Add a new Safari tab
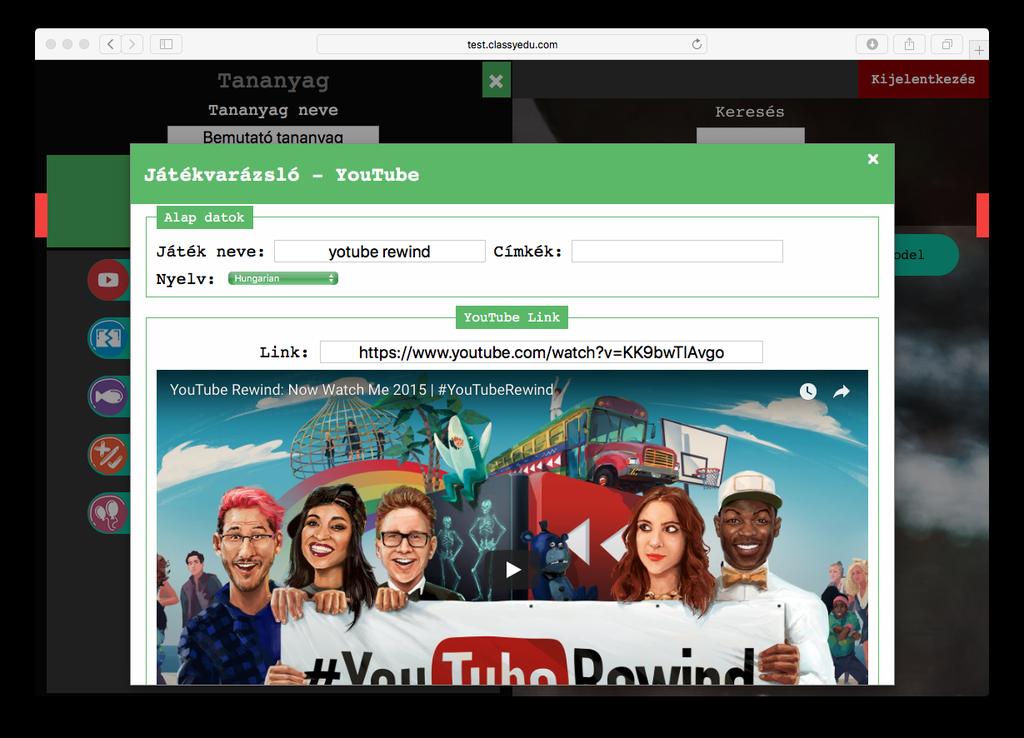The height and width of the screenshot is (738, 1024). click(979, 50)
